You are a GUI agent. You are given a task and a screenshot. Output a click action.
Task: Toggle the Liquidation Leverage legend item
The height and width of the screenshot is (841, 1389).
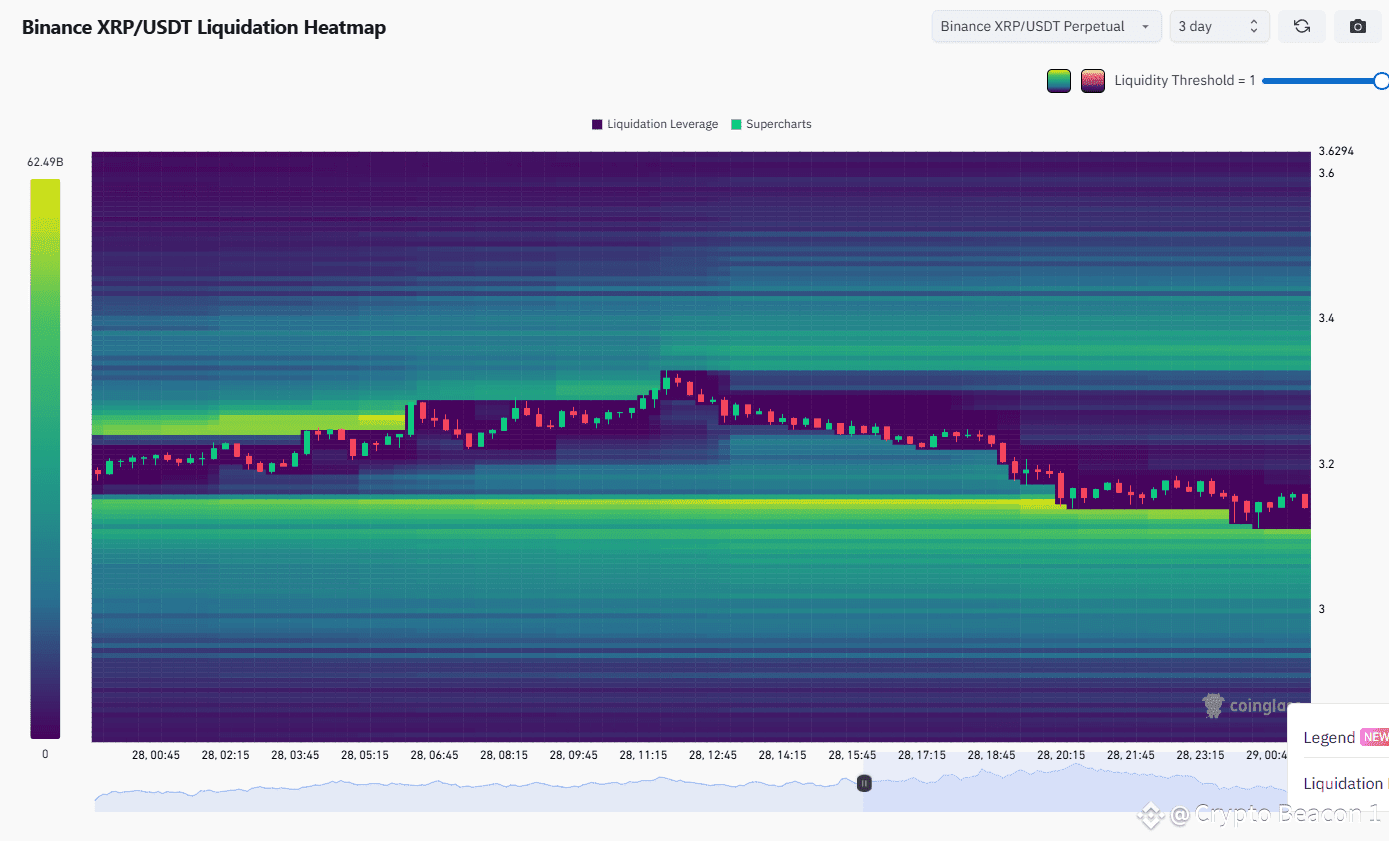655,124
